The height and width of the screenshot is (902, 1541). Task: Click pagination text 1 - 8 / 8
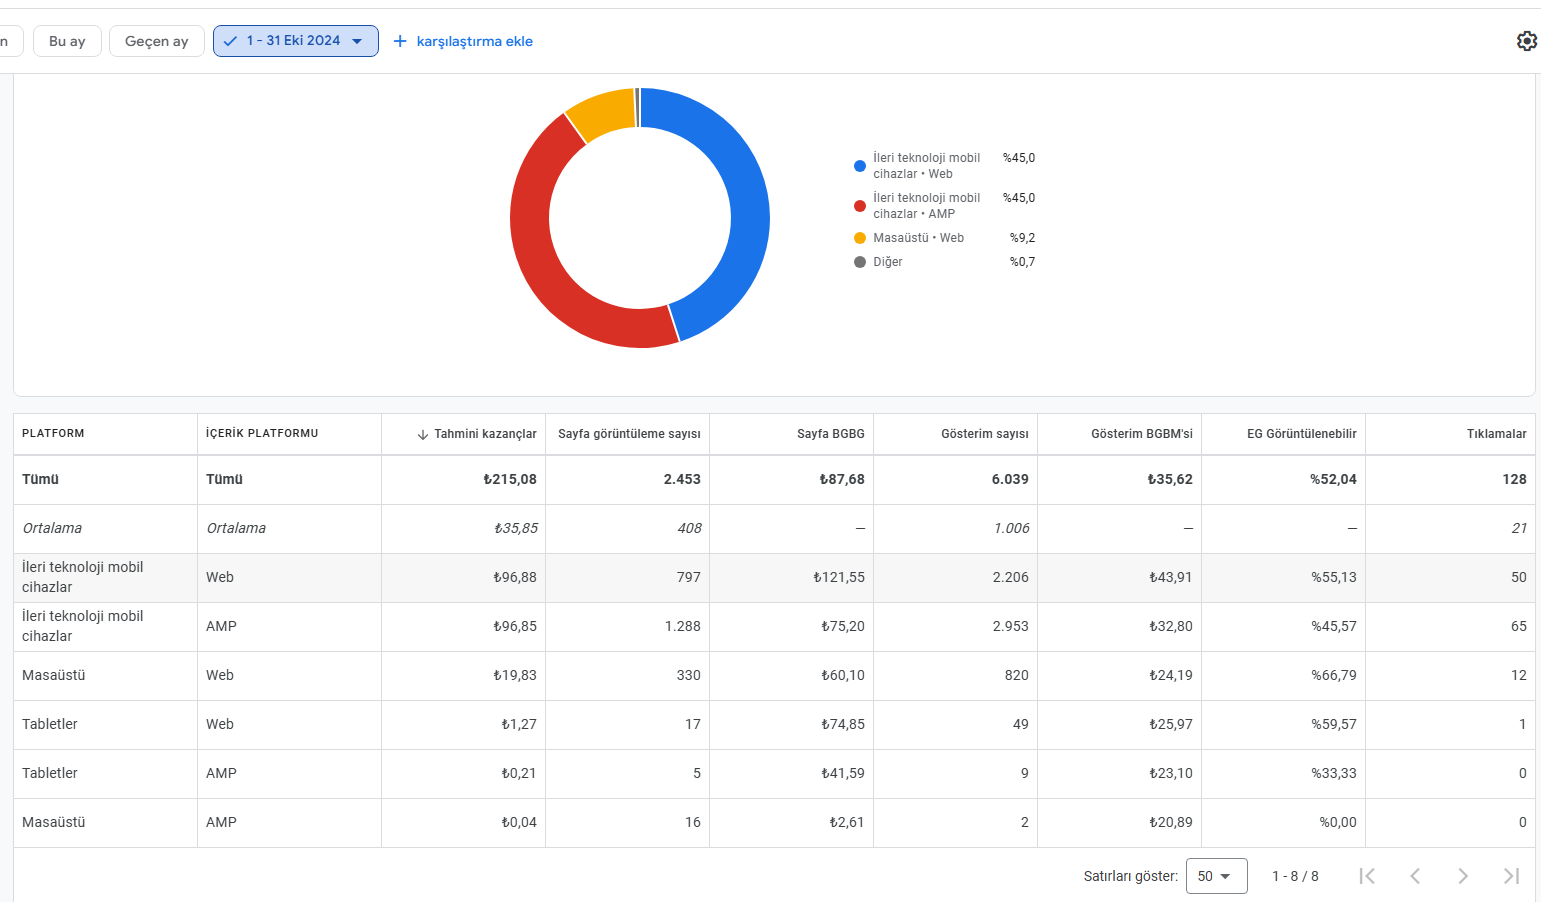[1295, 876]
